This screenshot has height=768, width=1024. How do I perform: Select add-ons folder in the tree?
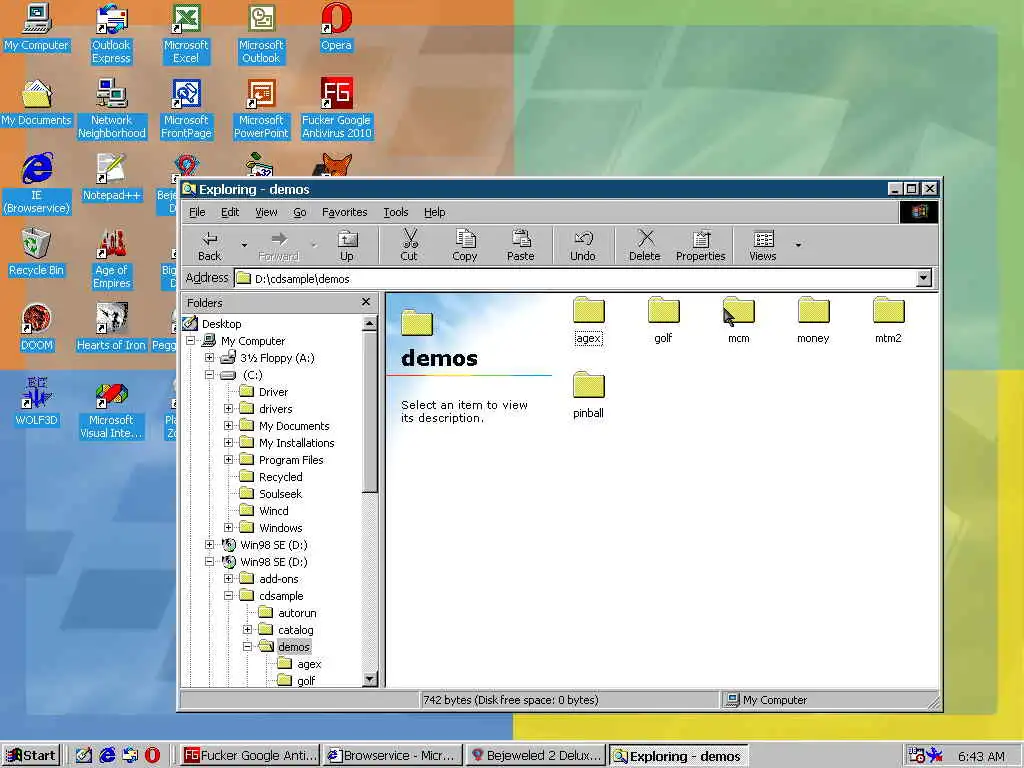tap(279, 579)
